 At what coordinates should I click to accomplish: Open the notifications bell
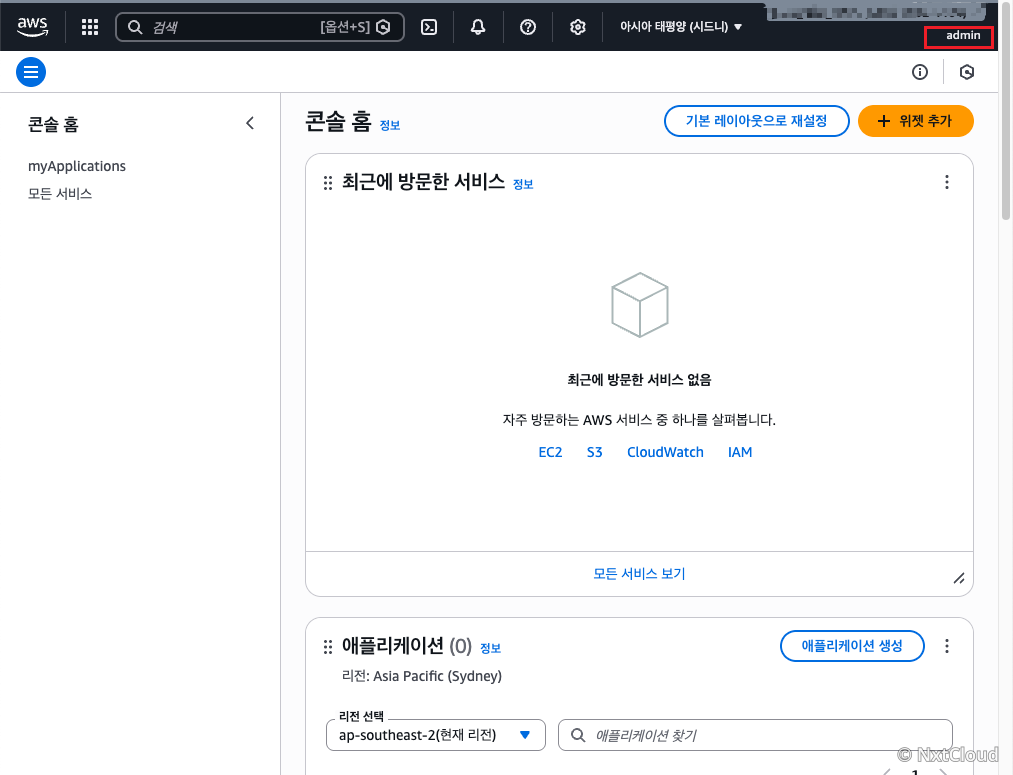pos(478,27)
